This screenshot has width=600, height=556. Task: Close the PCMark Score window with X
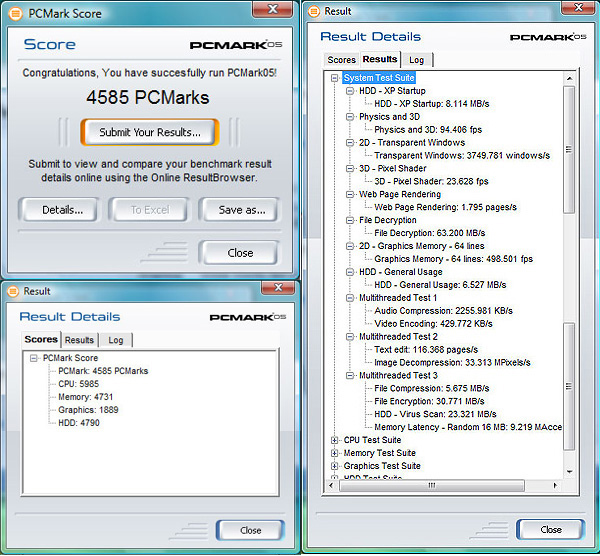tap(272, 9)
